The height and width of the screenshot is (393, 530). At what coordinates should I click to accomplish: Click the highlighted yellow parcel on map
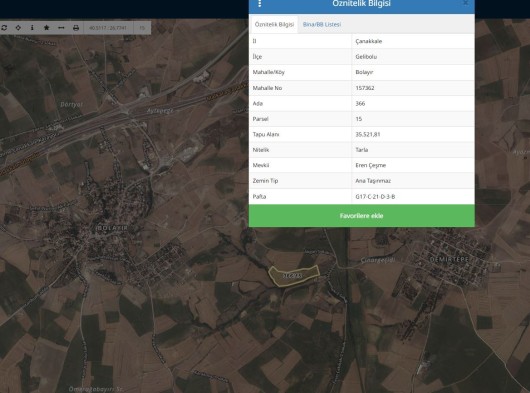(293, 275)
